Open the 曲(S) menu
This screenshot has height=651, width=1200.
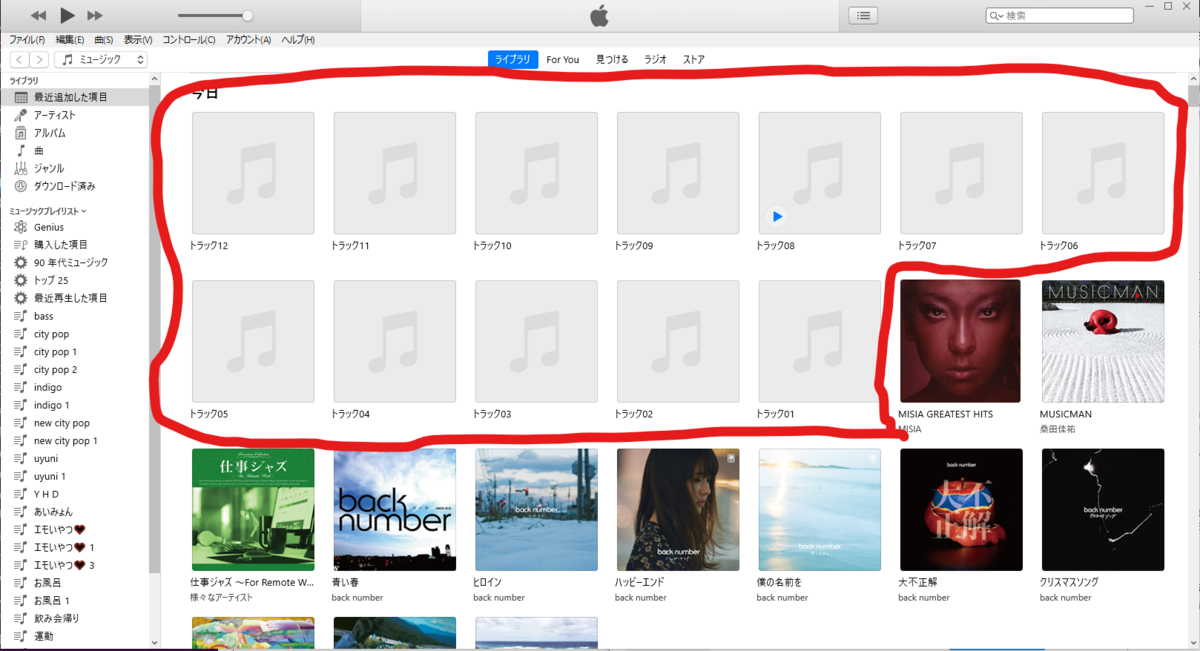coord(104,40)
